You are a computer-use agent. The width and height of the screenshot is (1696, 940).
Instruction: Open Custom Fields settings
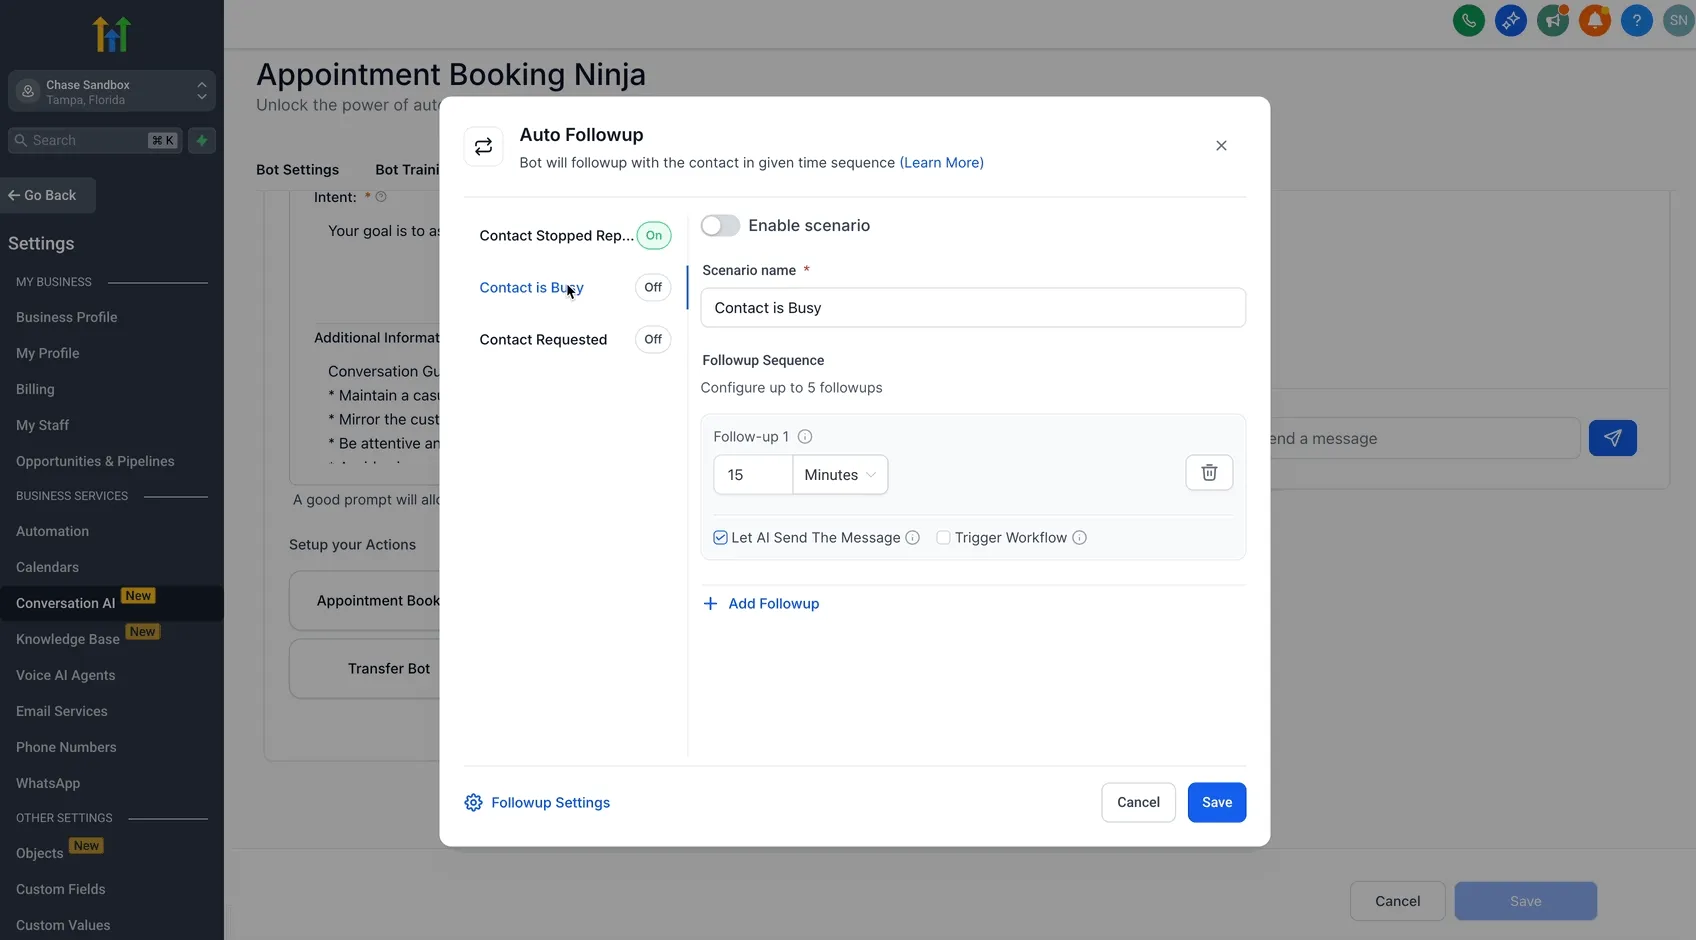60,889
